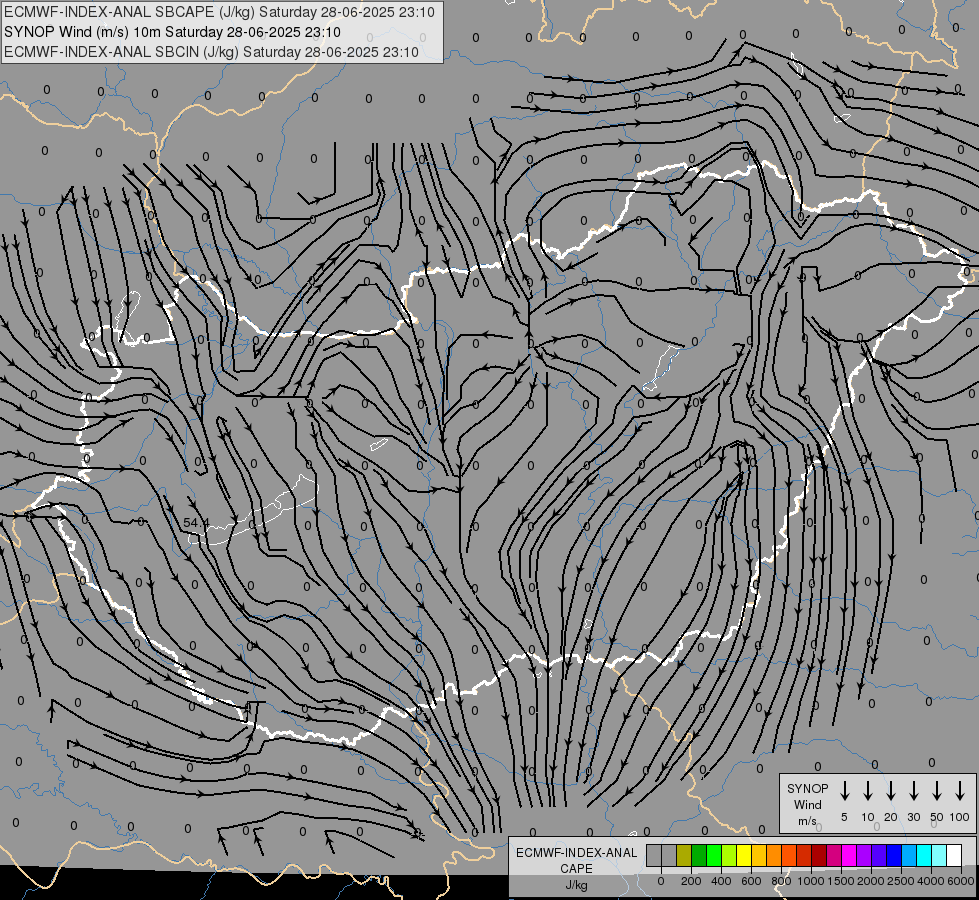Click the m/s unit in wind legend
Image resolution: width=979 pixels, height=900 pixels.
(x=807, y=821)
